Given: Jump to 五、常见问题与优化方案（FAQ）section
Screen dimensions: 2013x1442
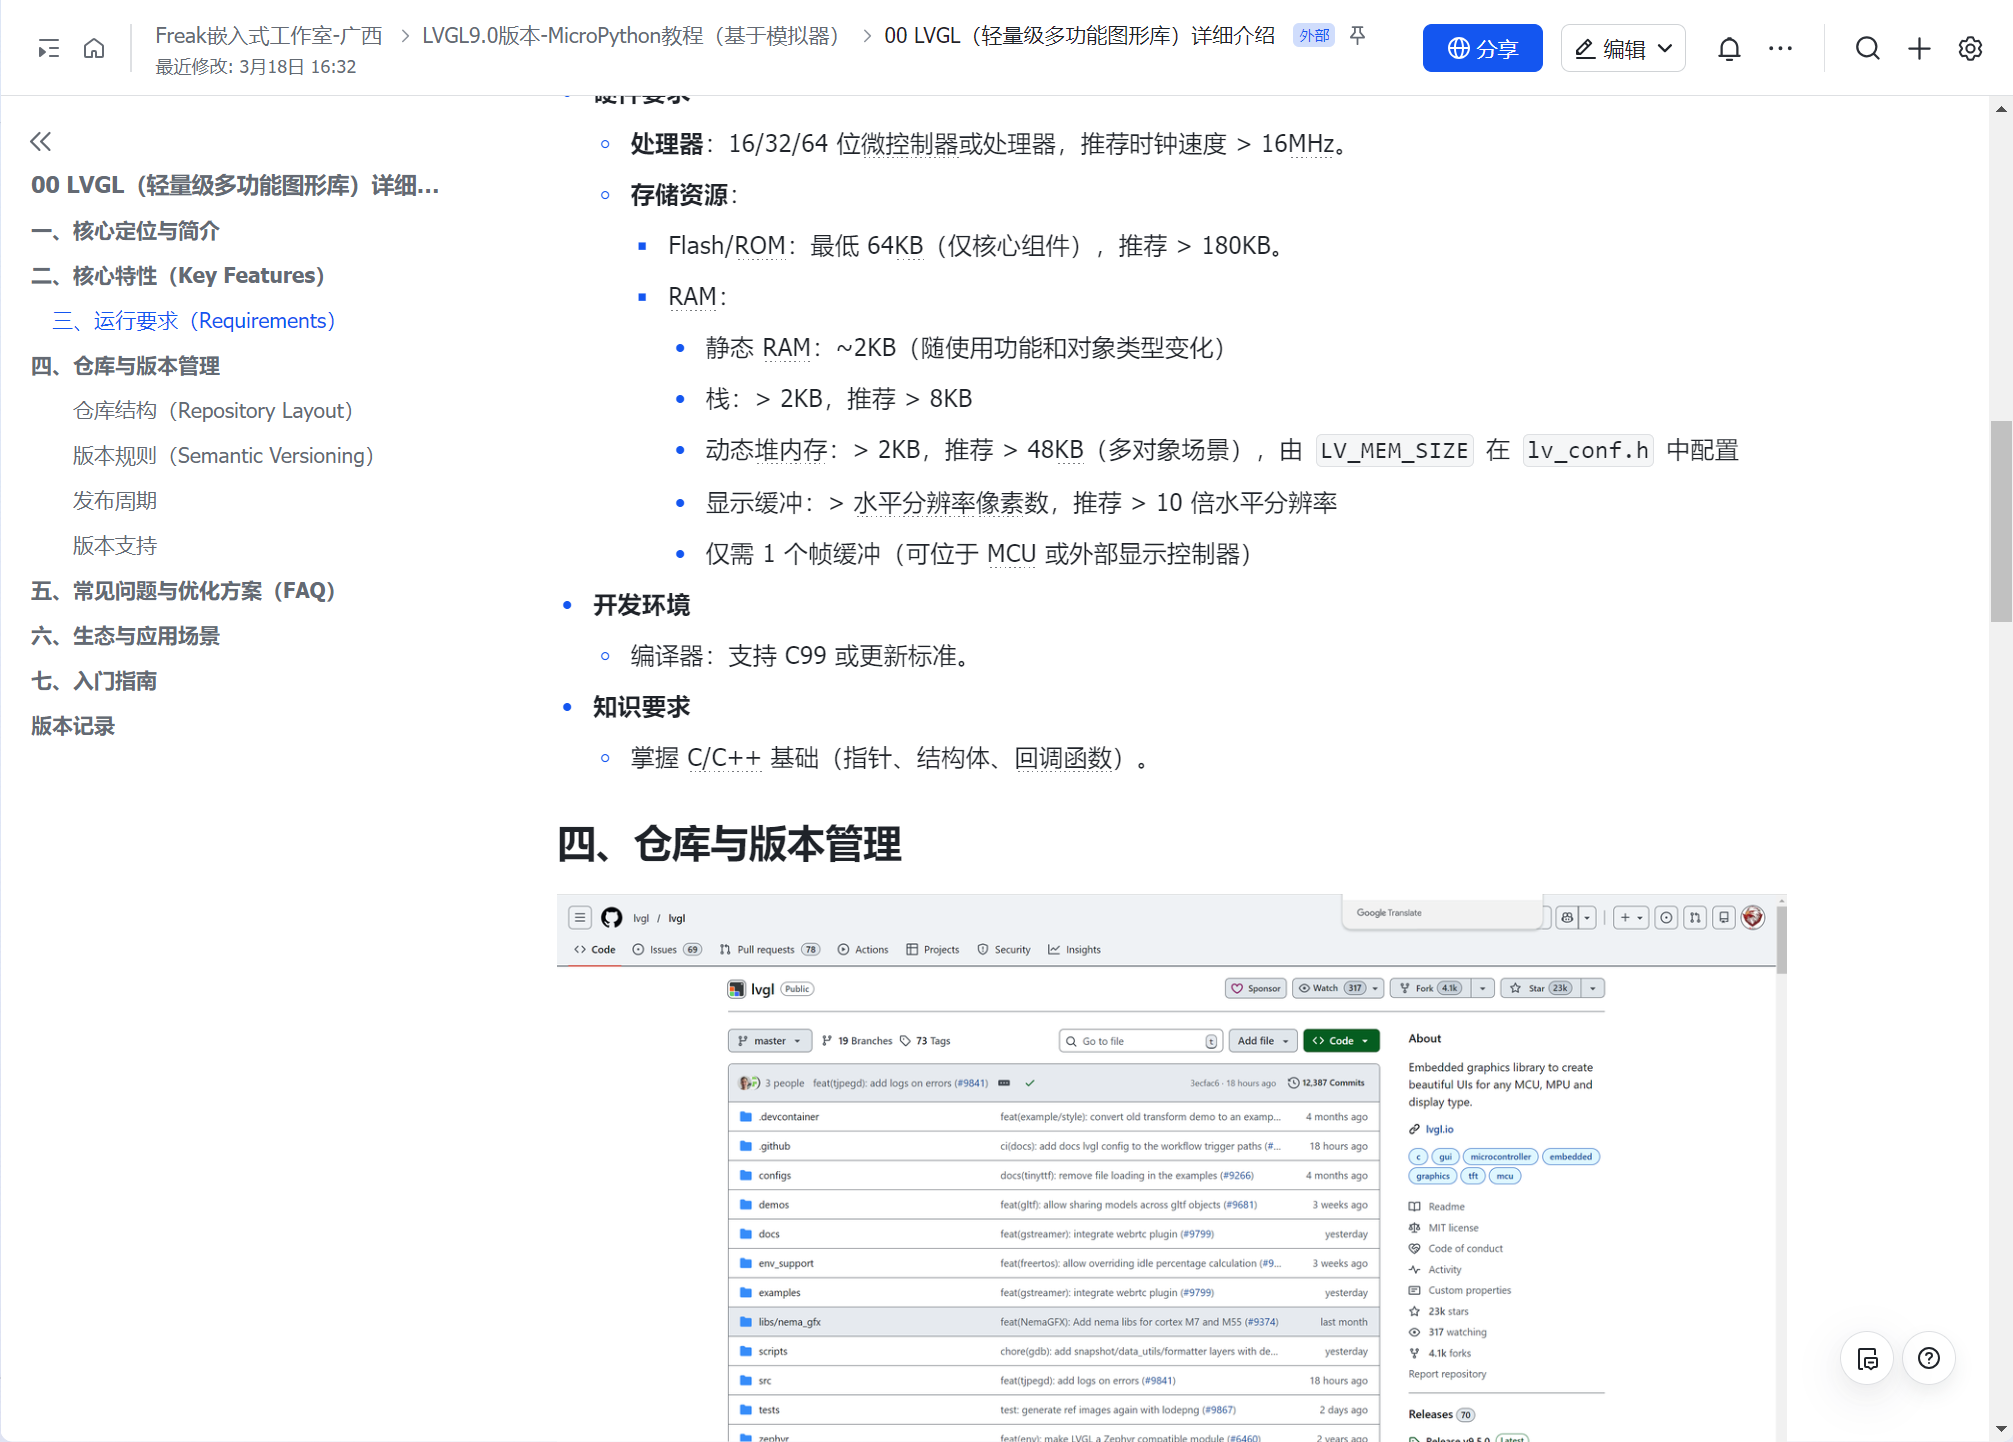Looking at the screenshot, I should tap(183, 590).
